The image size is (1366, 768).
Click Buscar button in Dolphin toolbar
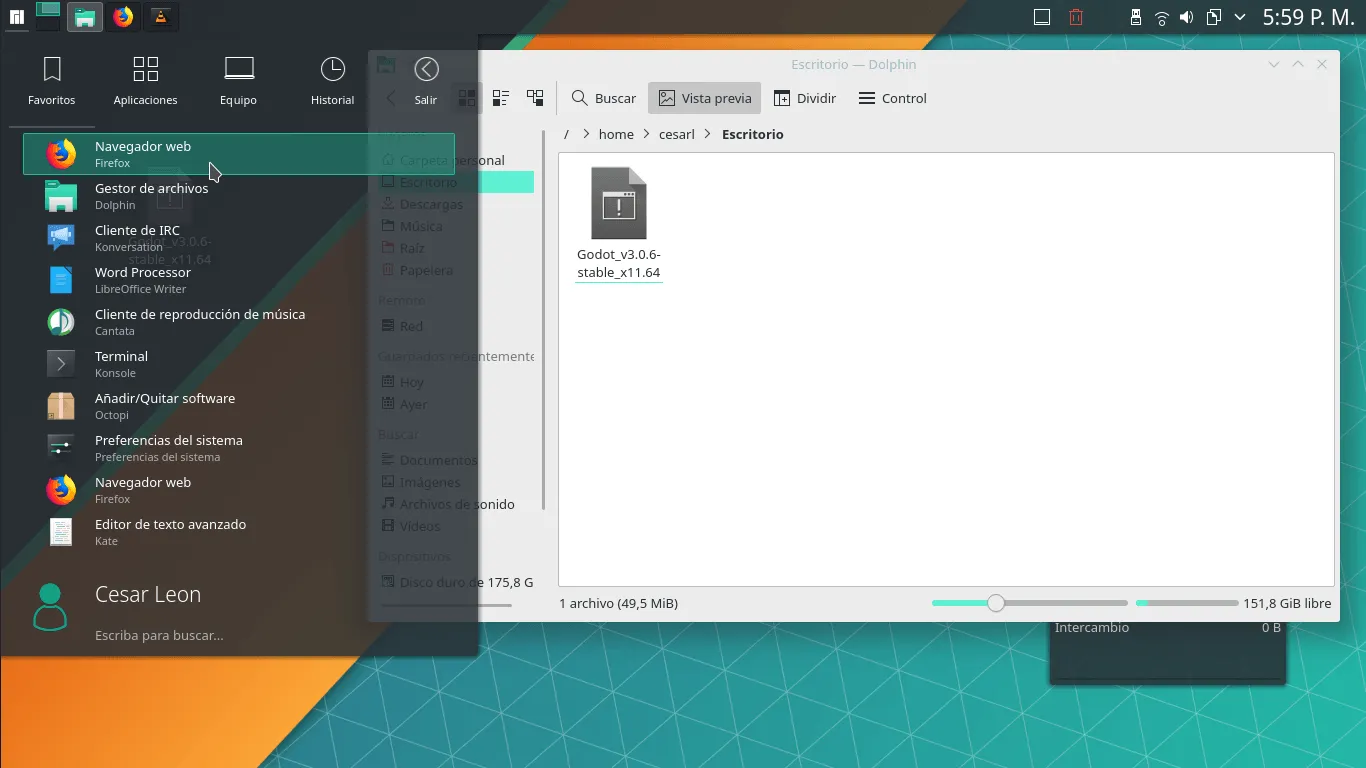point(603,98)
